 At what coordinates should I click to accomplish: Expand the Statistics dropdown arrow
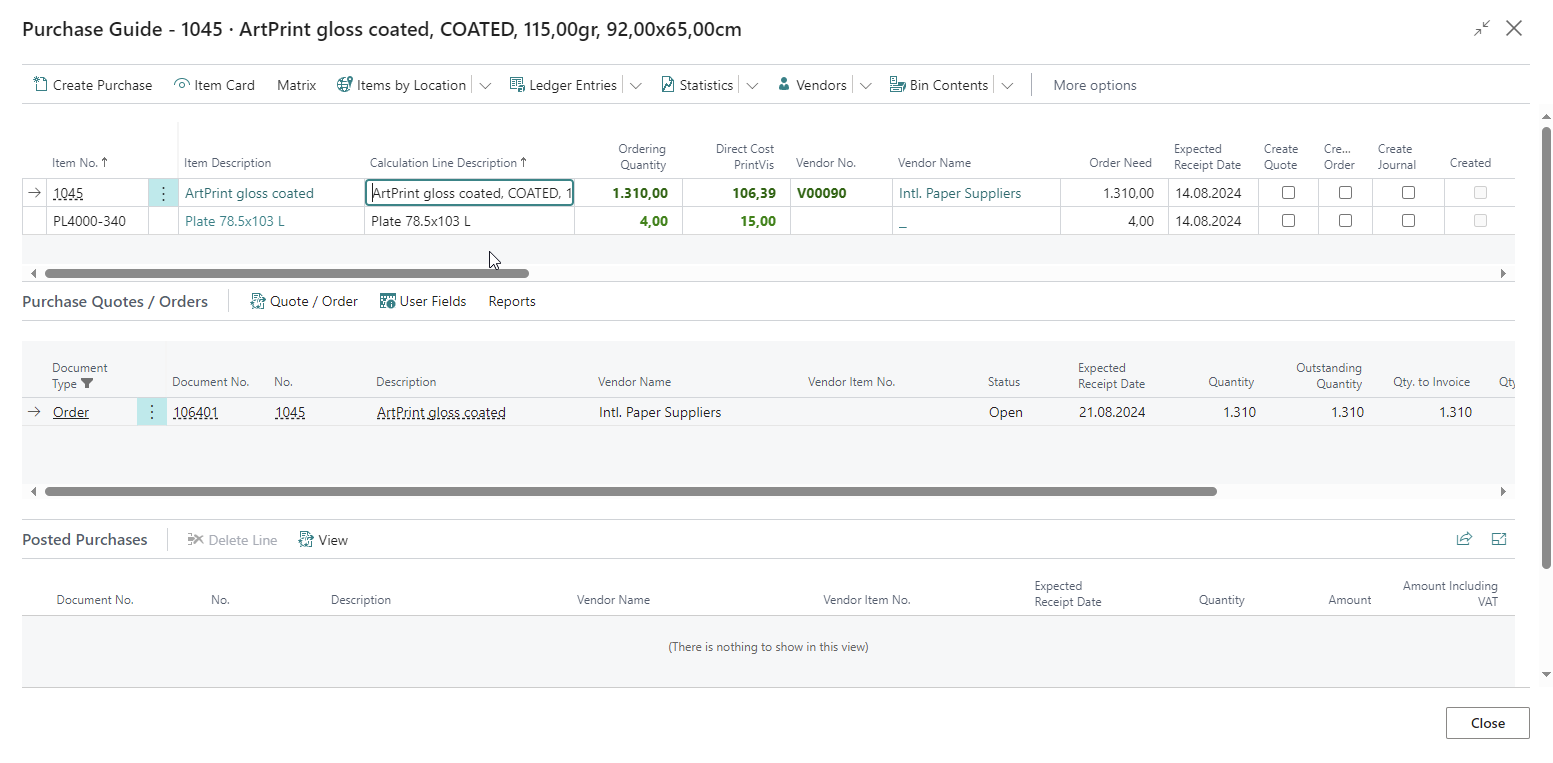pos(752,85)
